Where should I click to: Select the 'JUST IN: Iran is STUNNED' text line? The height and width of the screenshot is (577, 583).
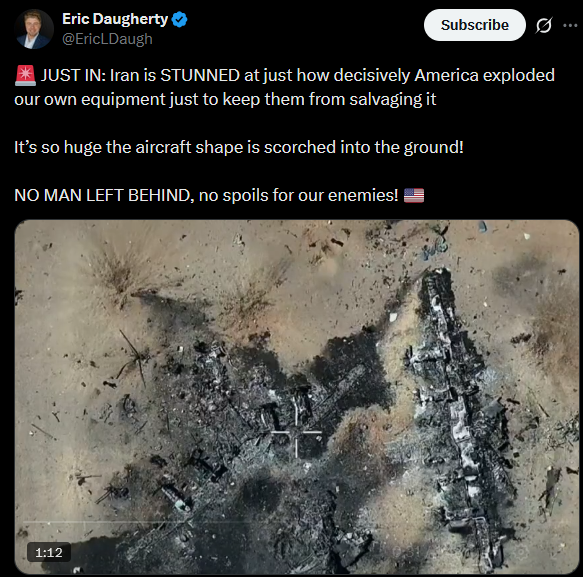284,75
